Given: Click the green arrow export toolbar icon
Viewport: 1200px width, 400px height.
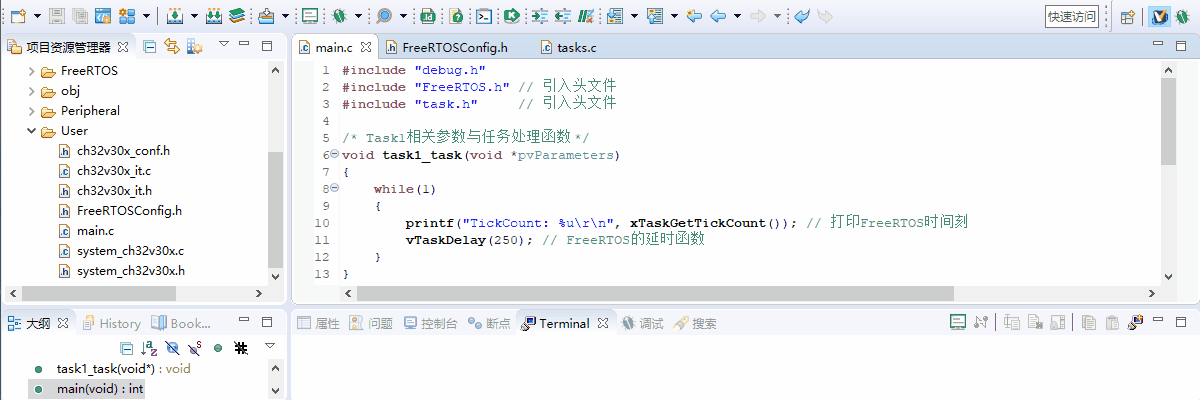Looking at the screenshot, I should 511,16.
